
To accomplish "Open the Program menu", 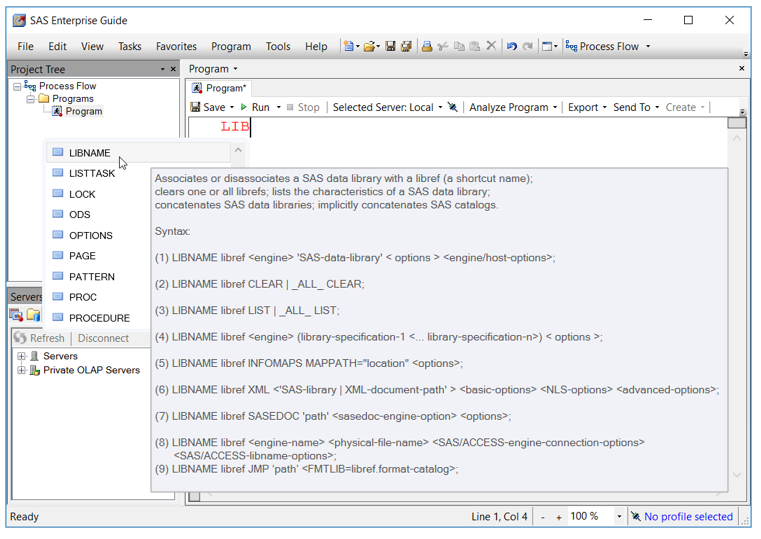I will click(x=231, y=47).
